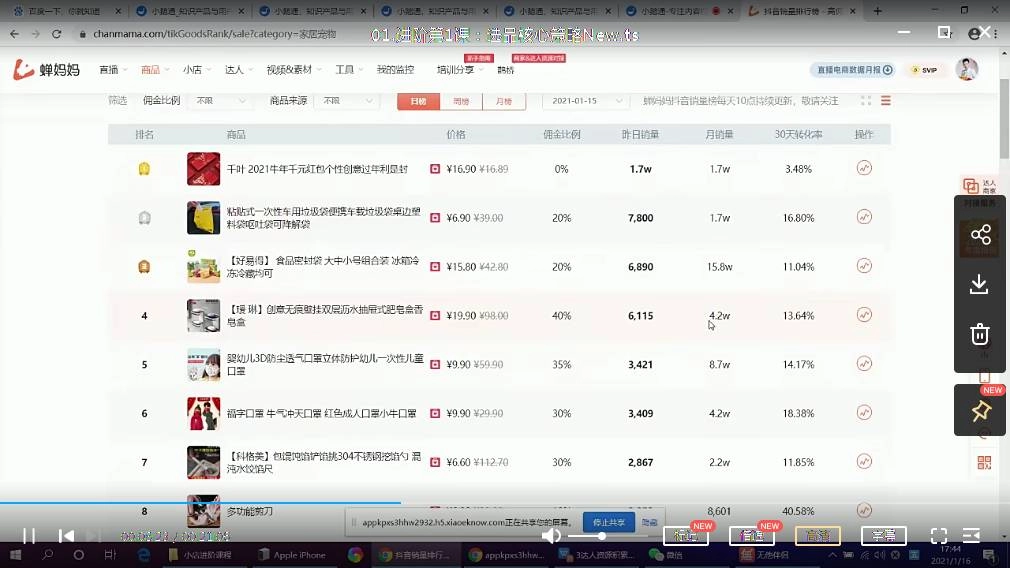
Task: Expand the 工具 navigation menu
Action: (x=349, y=70)
